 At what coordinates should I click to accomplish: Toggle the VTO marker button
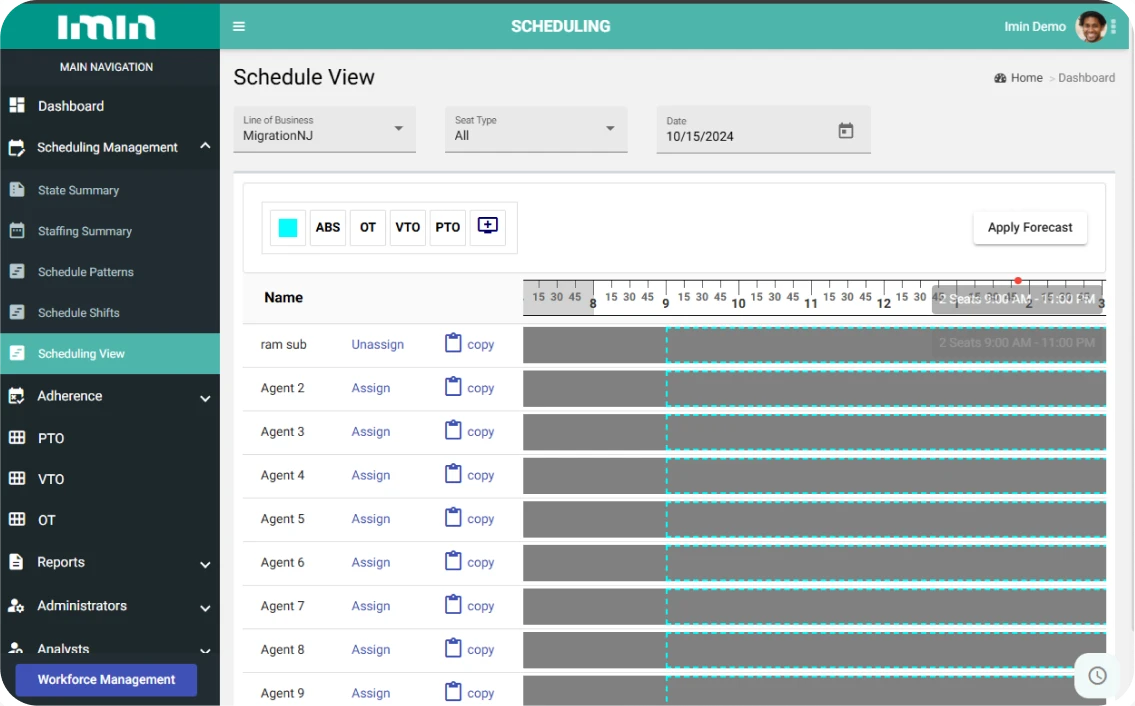(408, 227)
